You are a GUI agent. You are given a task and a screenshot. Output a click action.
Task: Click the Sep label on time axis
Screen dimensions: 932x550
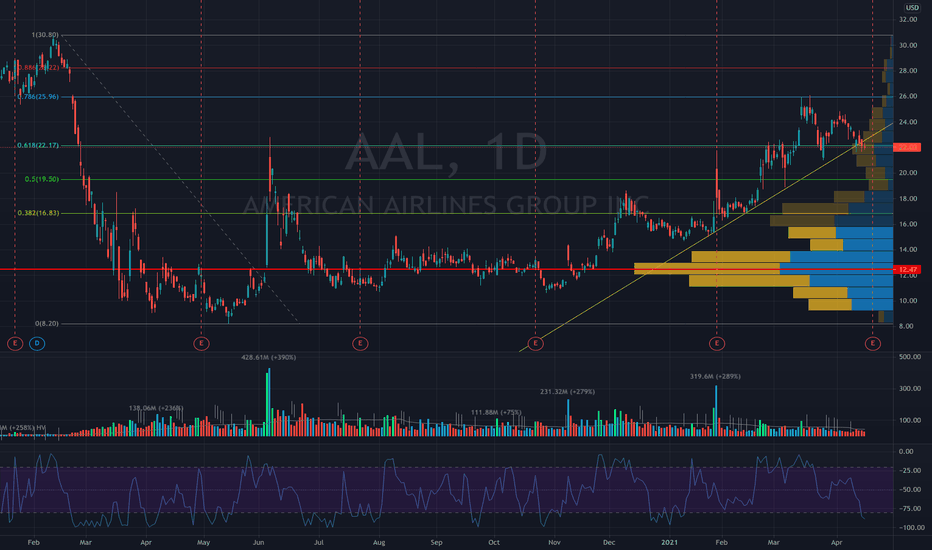(436, 543)
